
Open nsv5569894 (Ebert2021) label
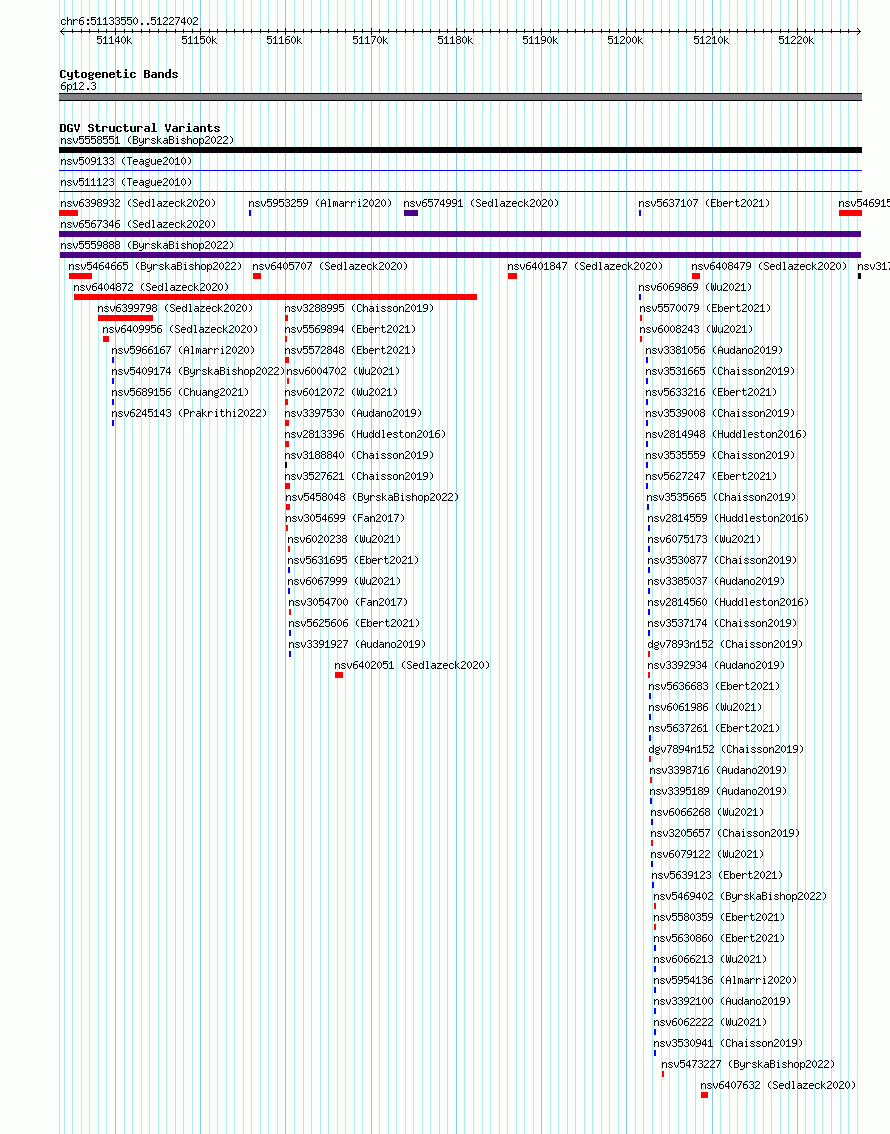pos(351,329)
